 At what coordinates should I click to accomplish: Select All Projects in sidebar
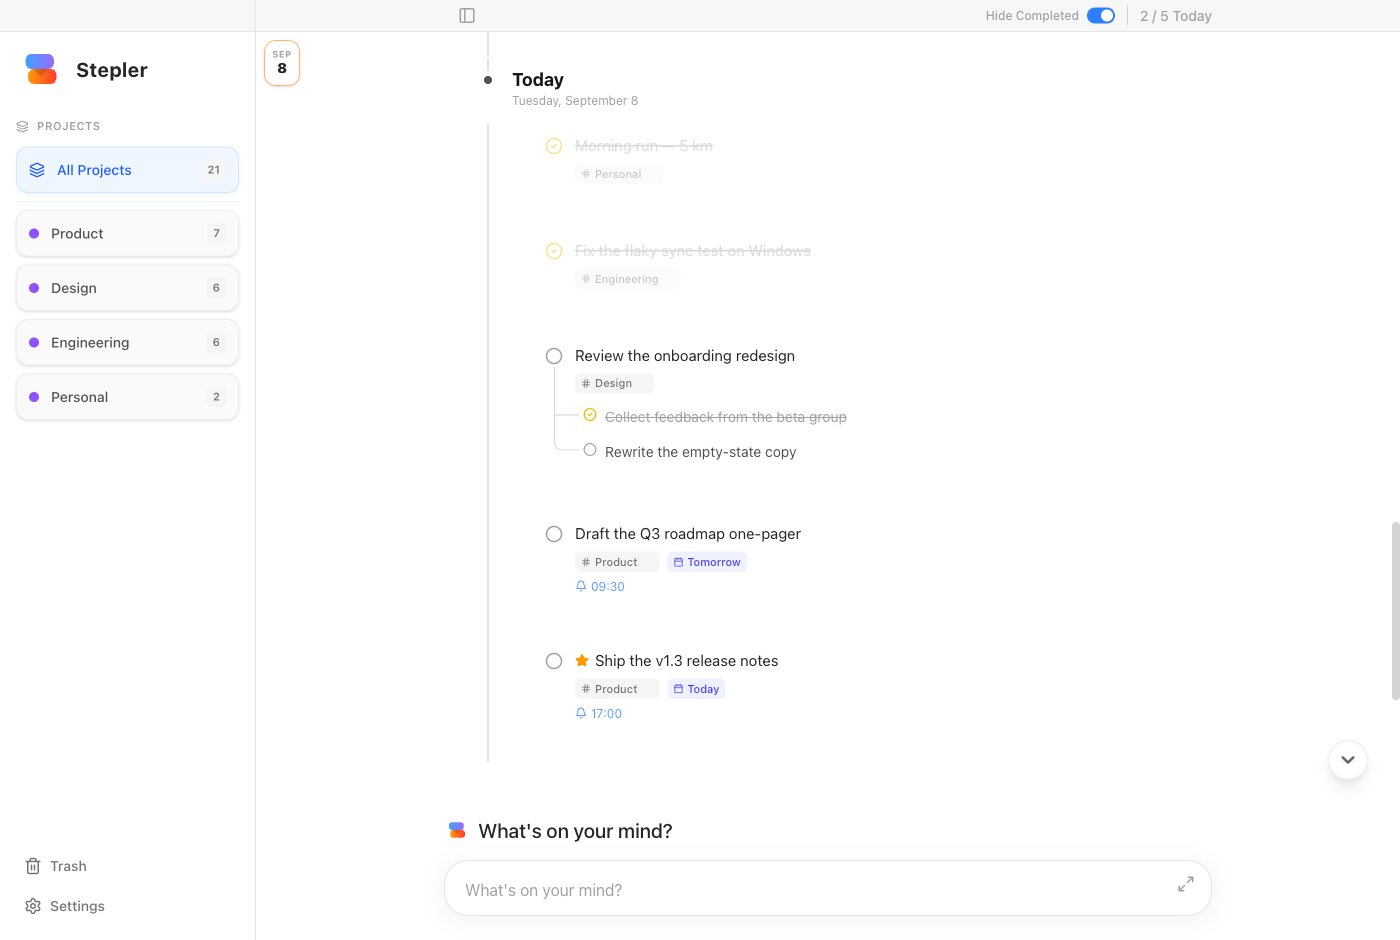click(127, 170)
